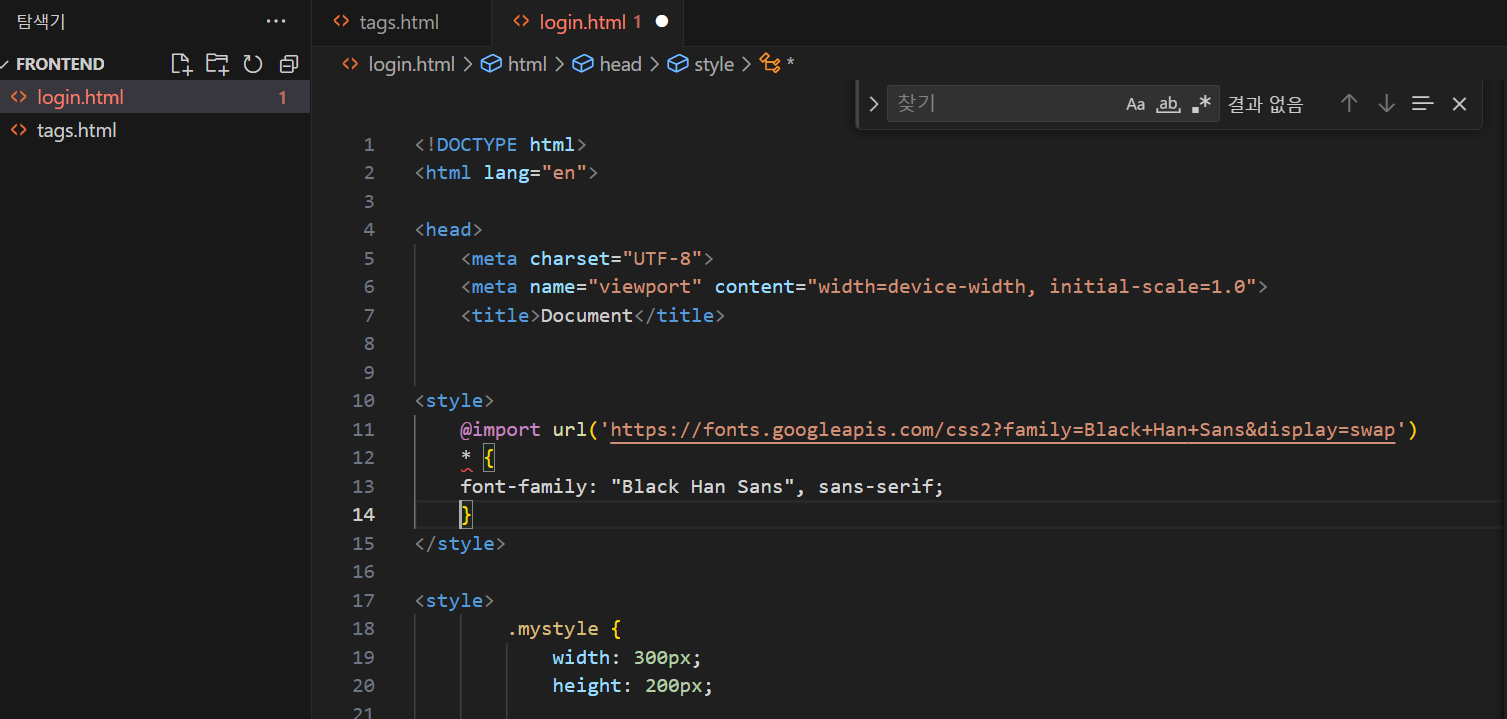Toggle match whole word in find
The image size is (1507, 719).
pos(1168,104)
